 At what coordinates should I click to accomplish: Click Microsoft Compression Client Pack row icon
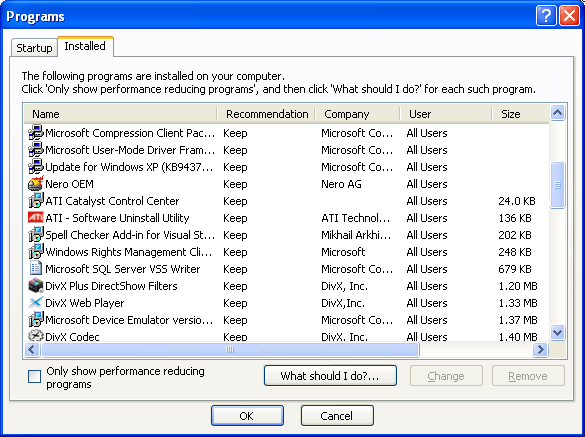tap(36, 133)
